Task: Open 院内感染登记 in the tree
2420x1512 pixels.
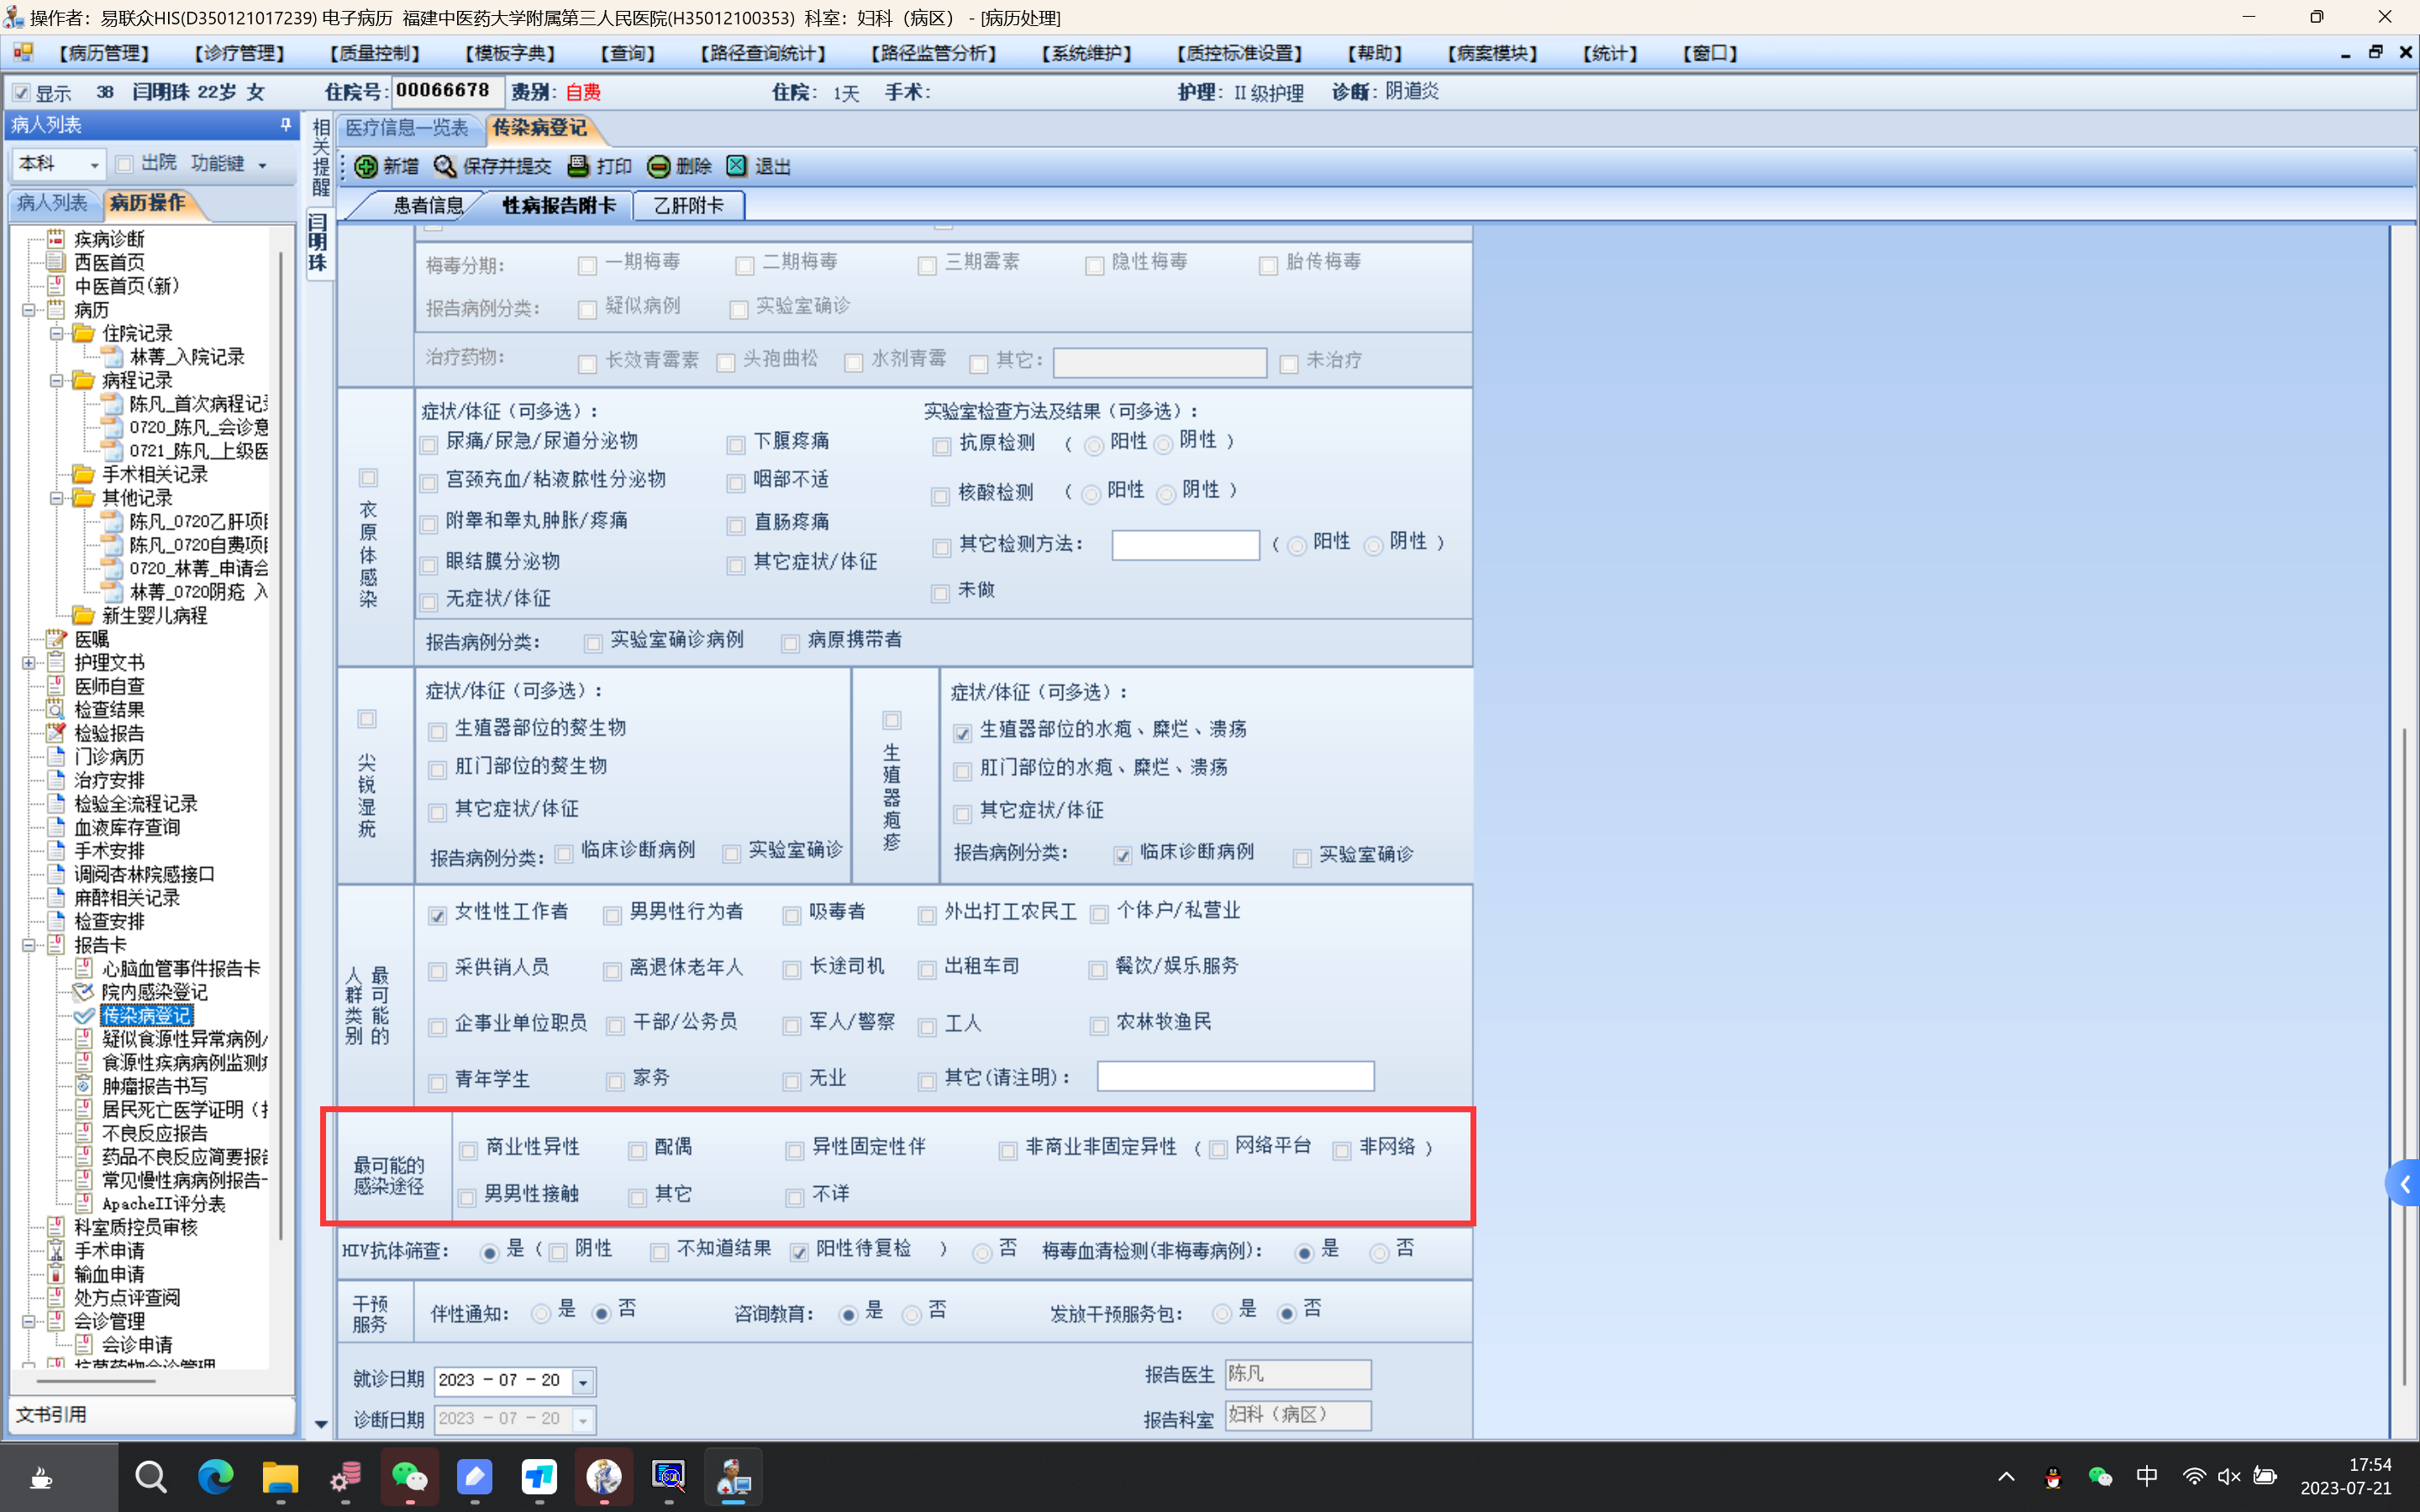Action: point(154,992)
